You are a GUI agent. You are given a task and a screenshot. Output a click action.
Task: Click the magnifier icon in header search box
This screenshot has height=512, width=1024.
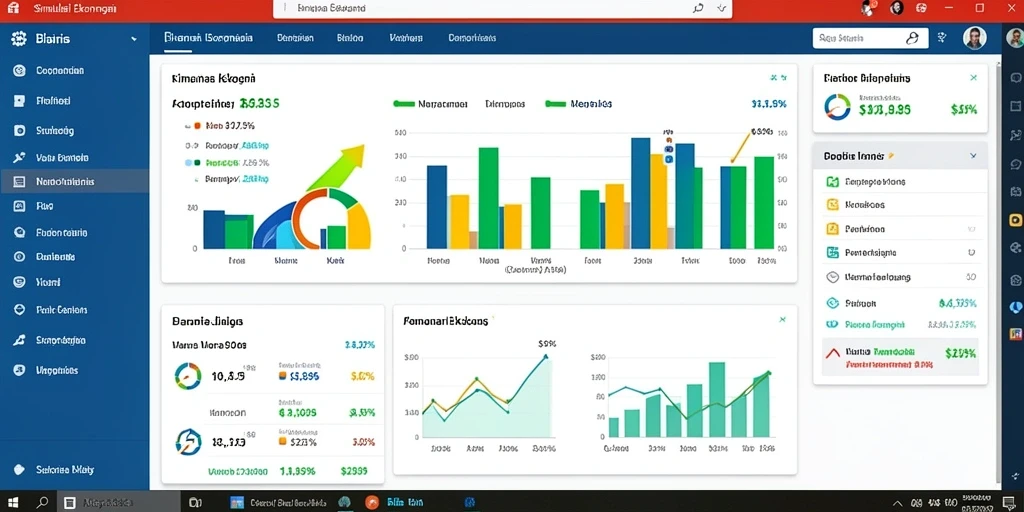tap(913, 38)
